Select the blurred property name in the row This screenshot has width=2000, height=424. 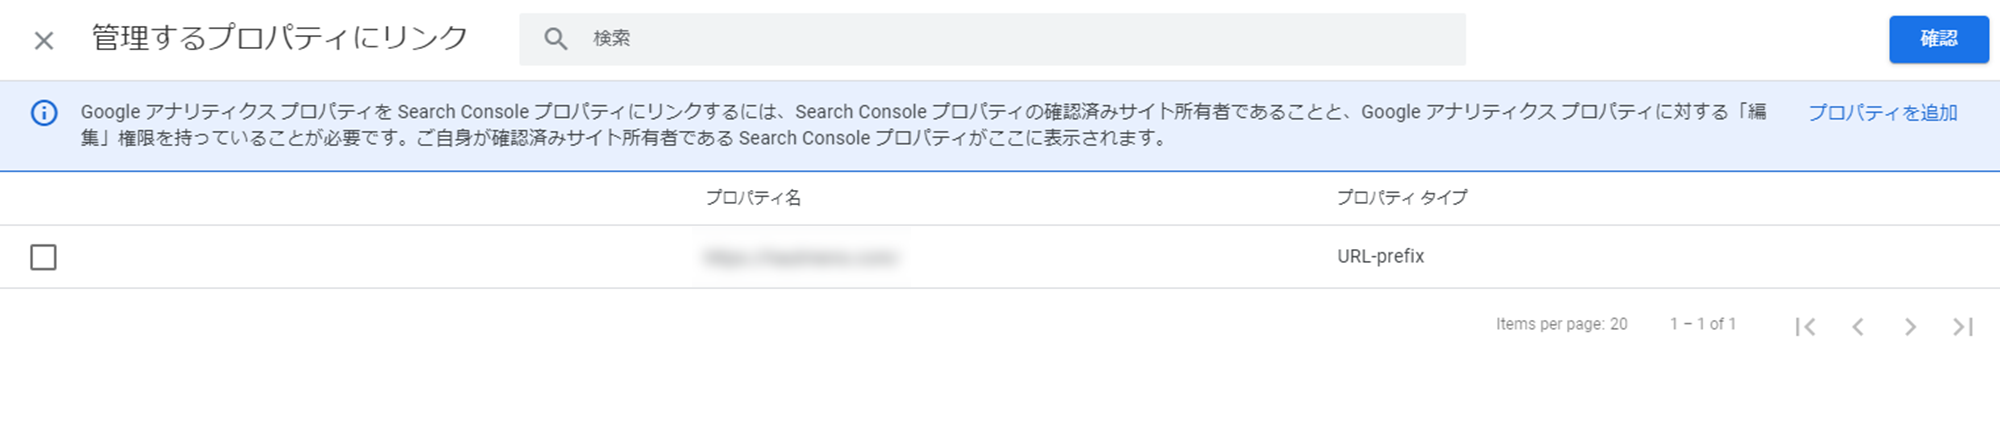[800, 258]
